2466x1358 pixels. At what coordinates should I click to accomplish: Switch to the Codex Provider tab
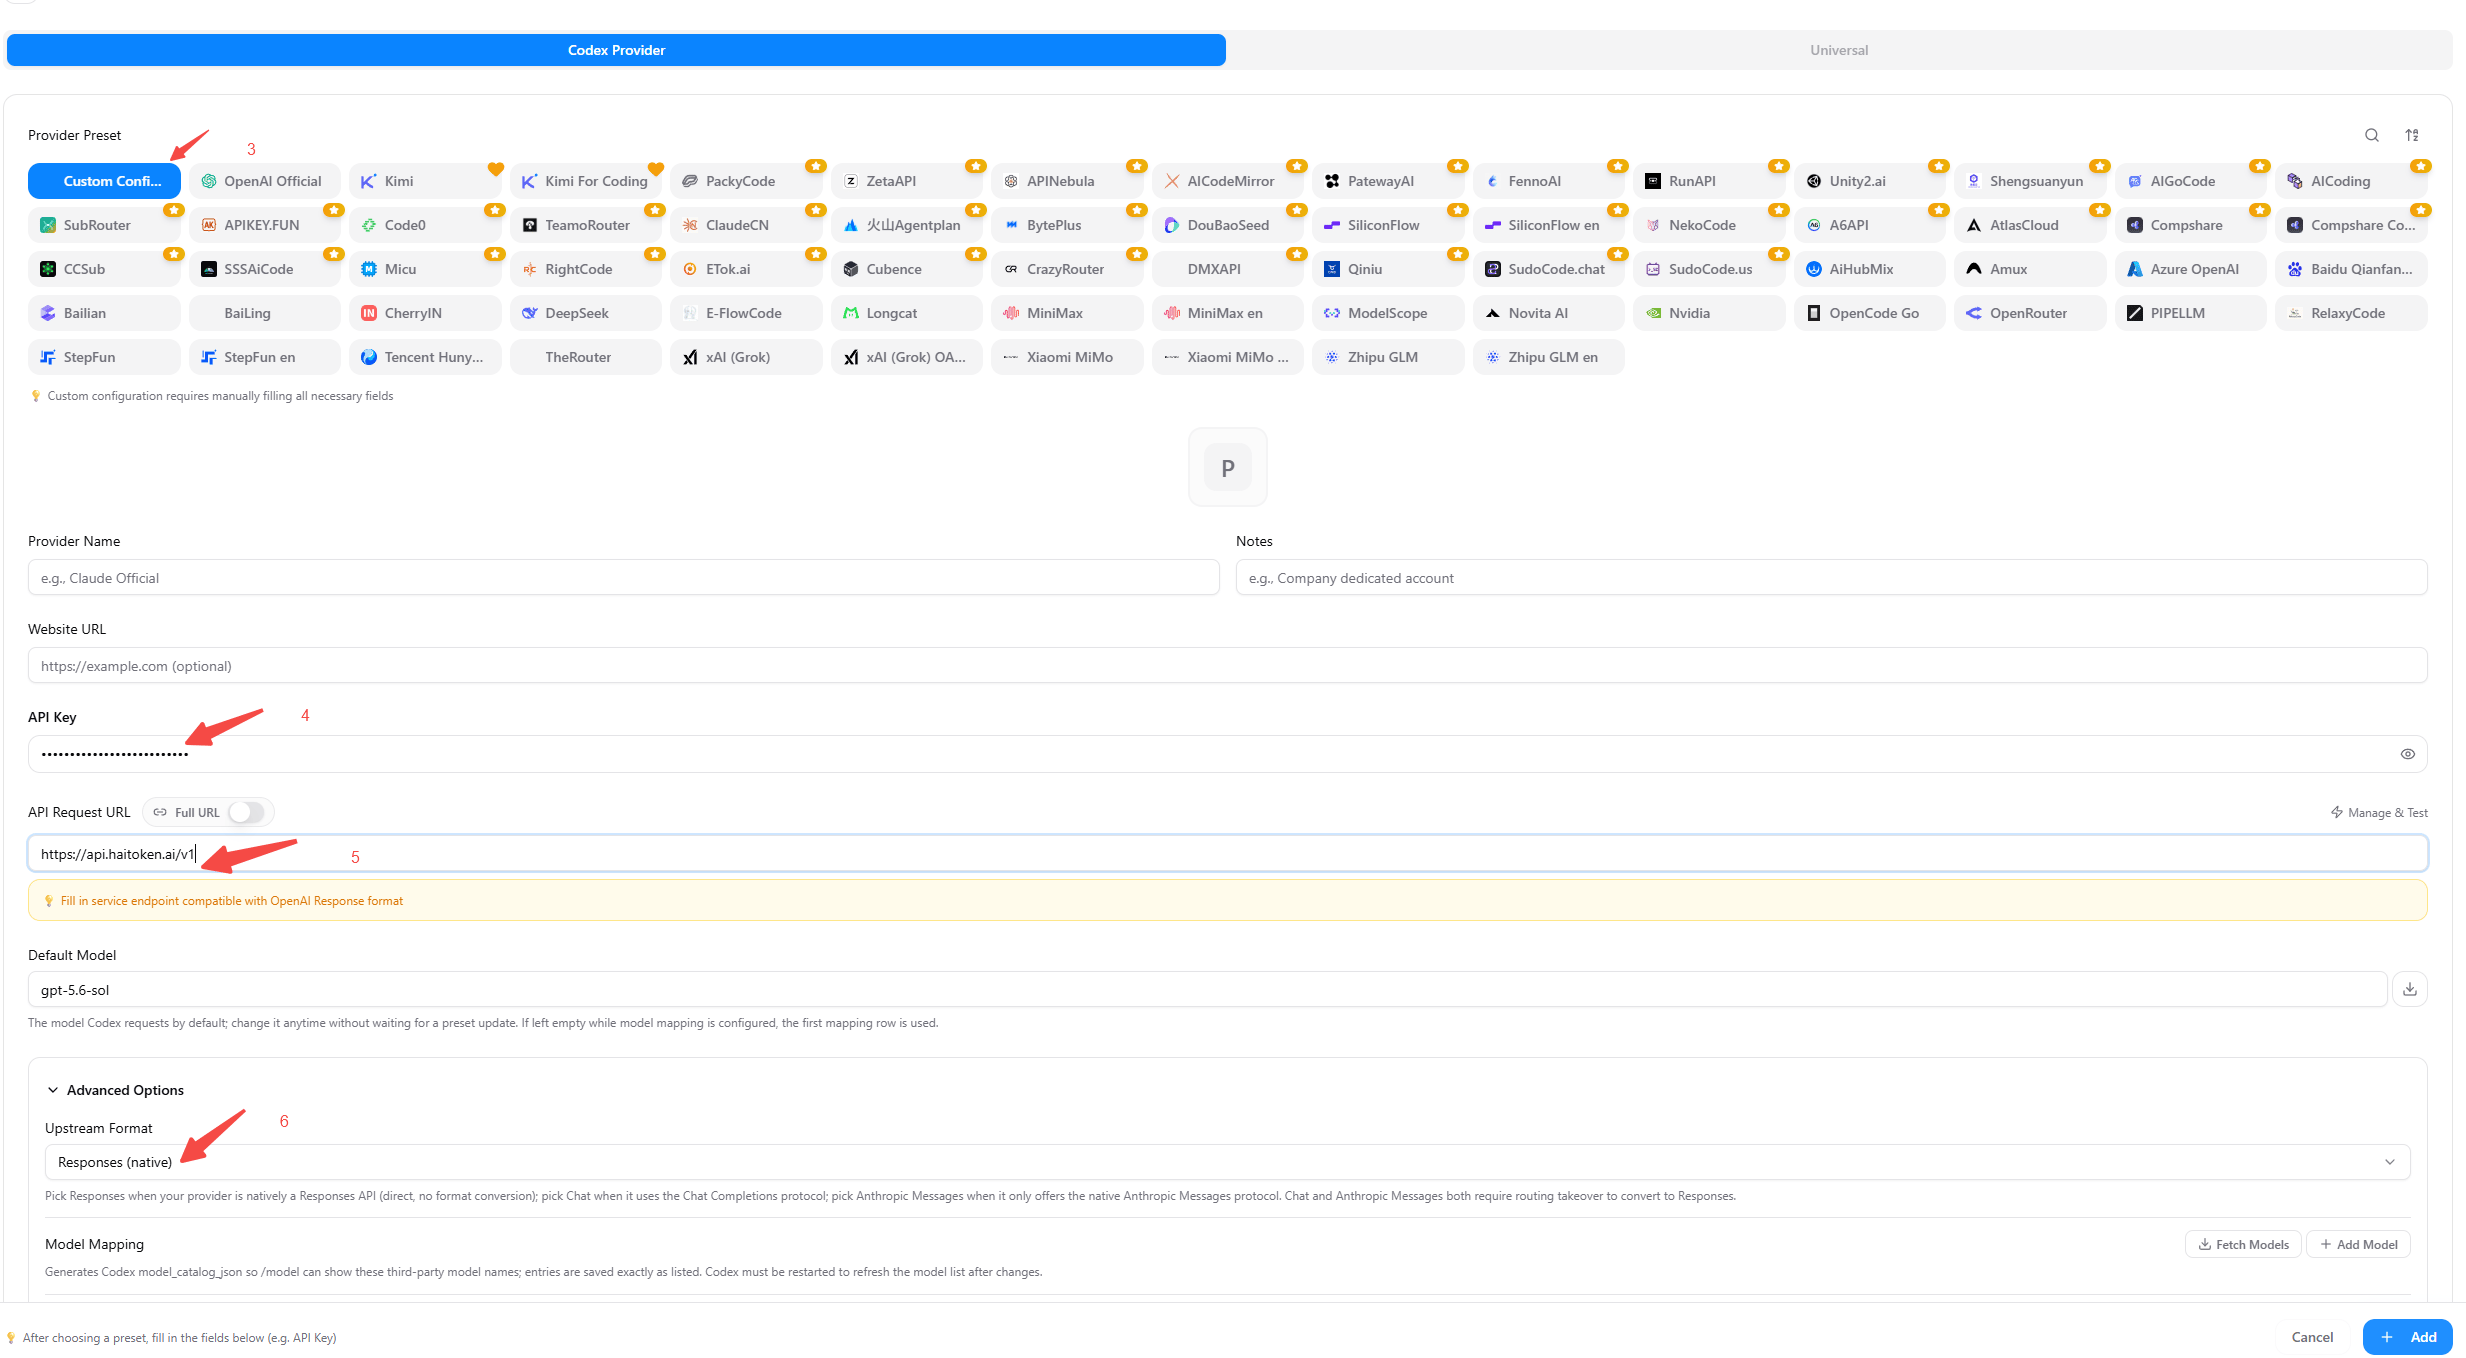click(616, 50)
